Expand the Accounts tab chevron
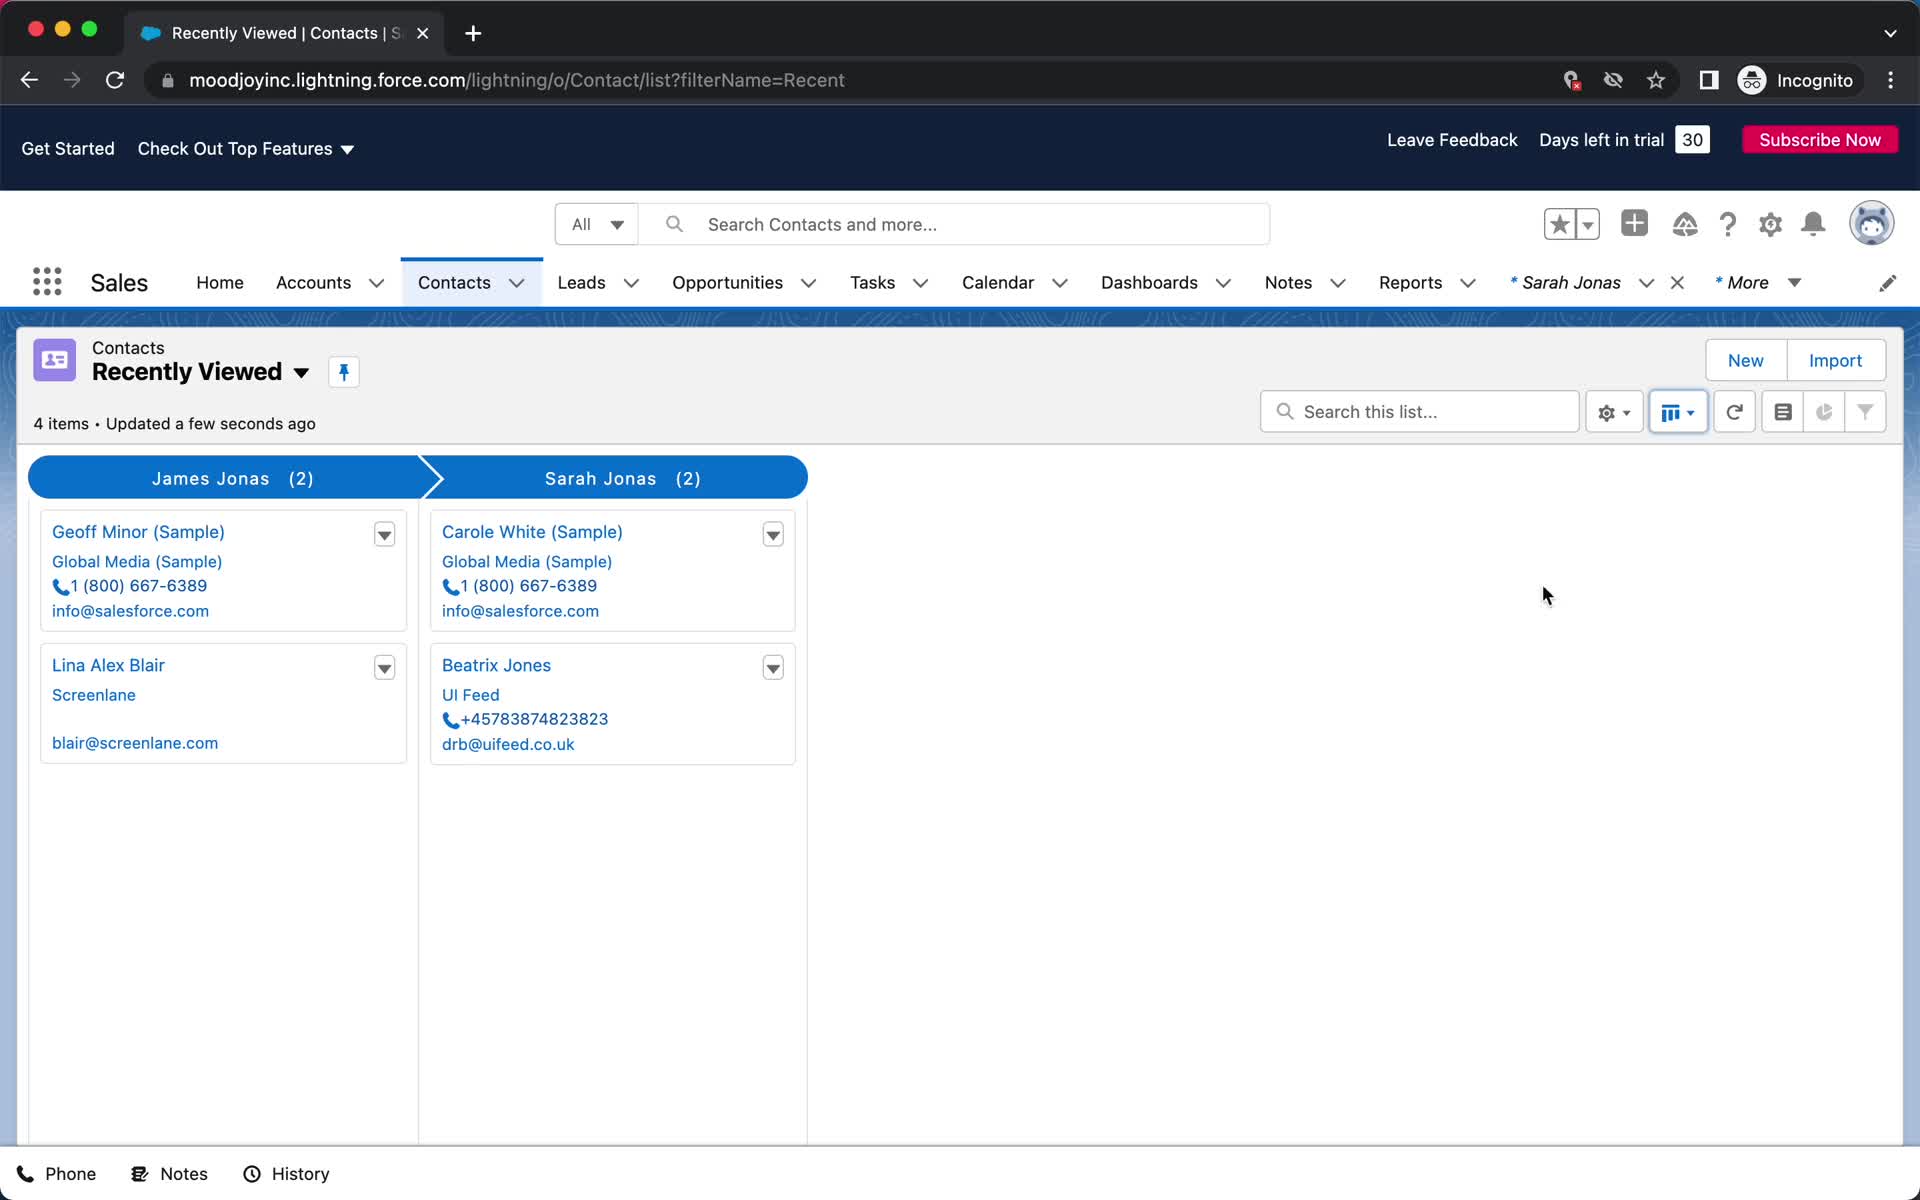This screenshot has width=1920, height=1200. click(x=376, y=283)
